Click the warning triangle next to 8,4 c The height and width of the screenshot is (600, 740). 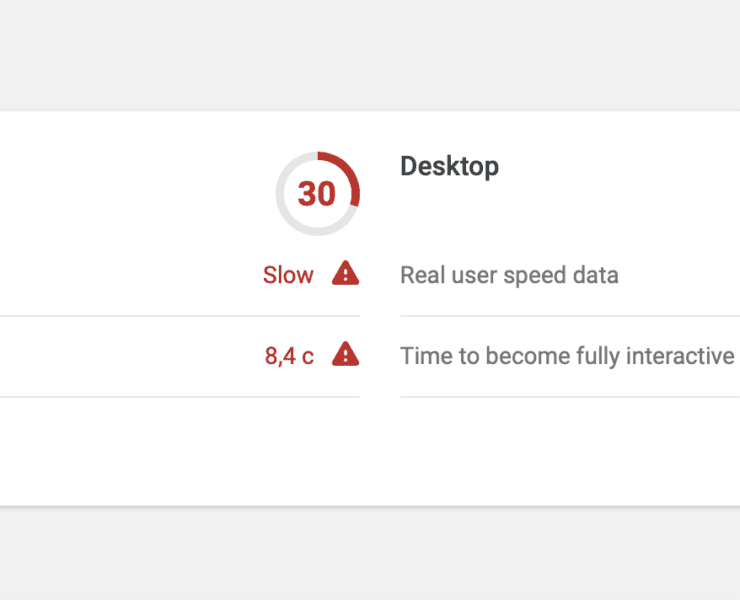pos(345,354)
